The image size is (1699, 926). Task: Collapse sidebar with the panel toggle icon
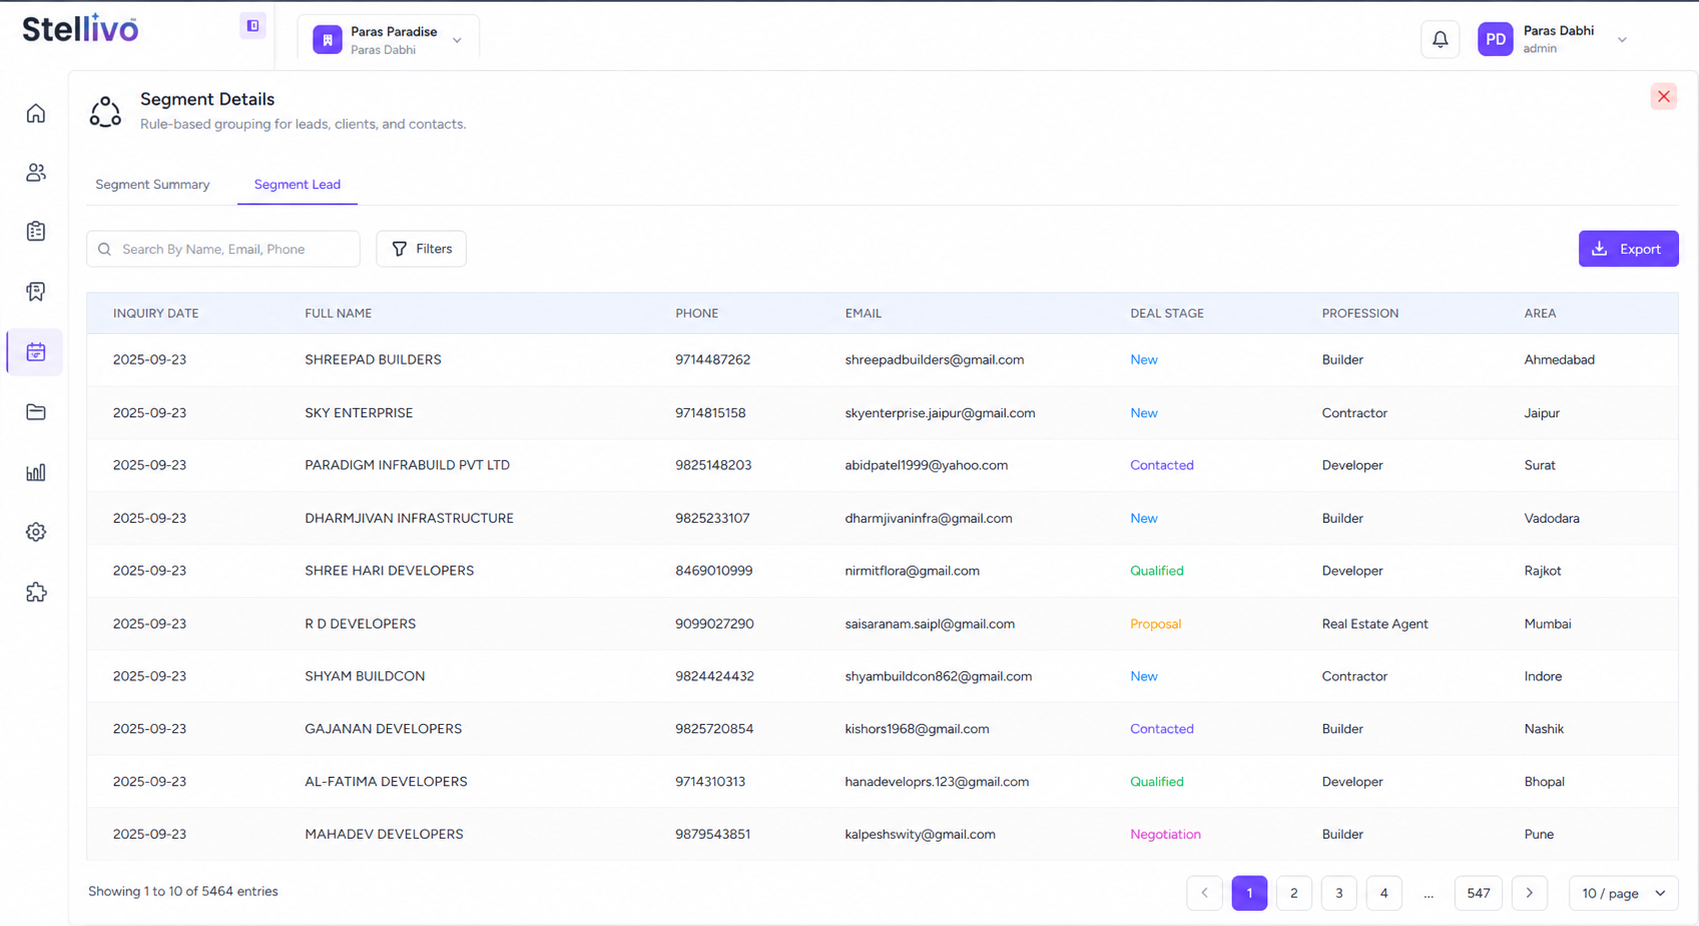tap(253, 26)
